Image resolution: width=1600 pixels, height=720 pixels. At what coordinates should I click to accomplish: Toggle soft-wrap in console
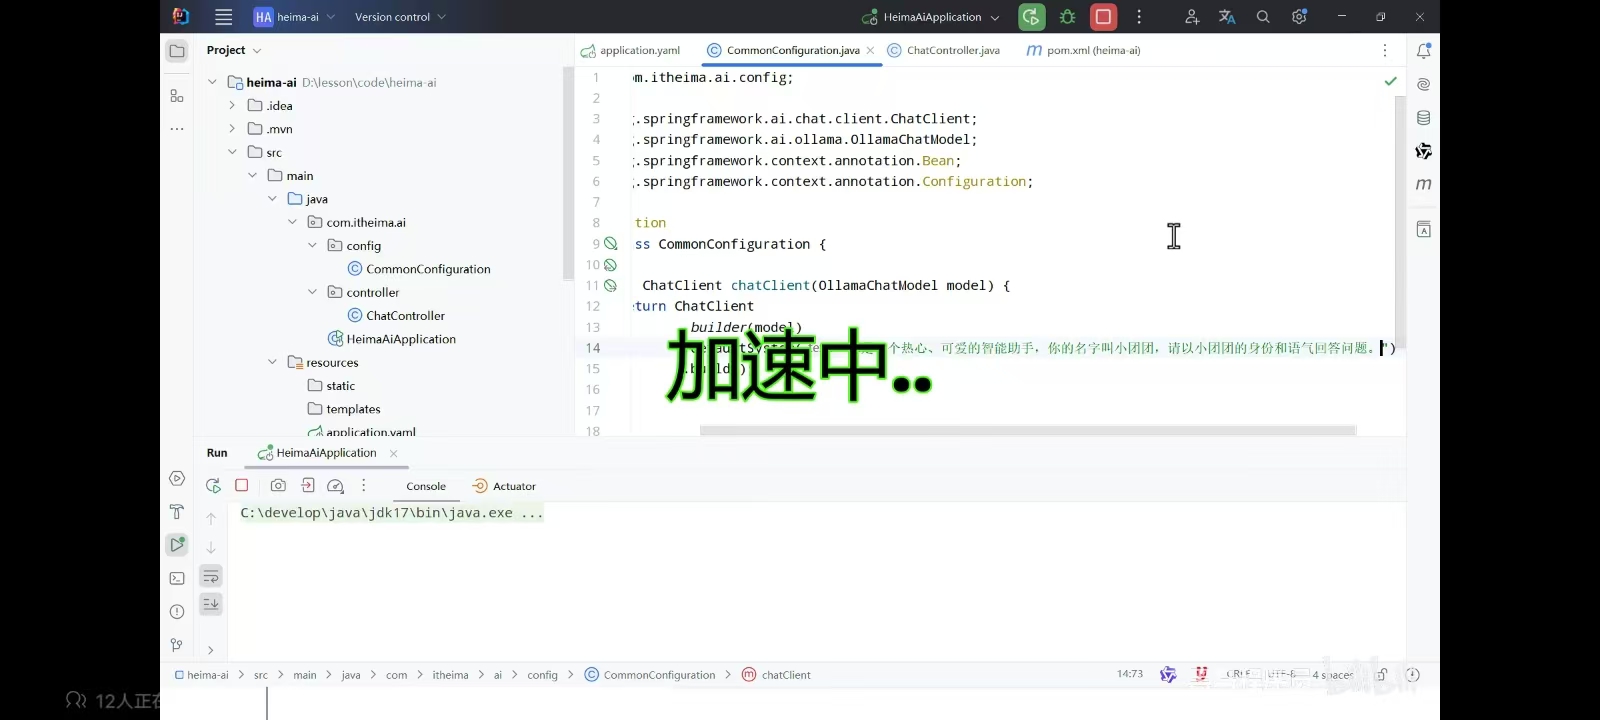(x=211, y=576)
